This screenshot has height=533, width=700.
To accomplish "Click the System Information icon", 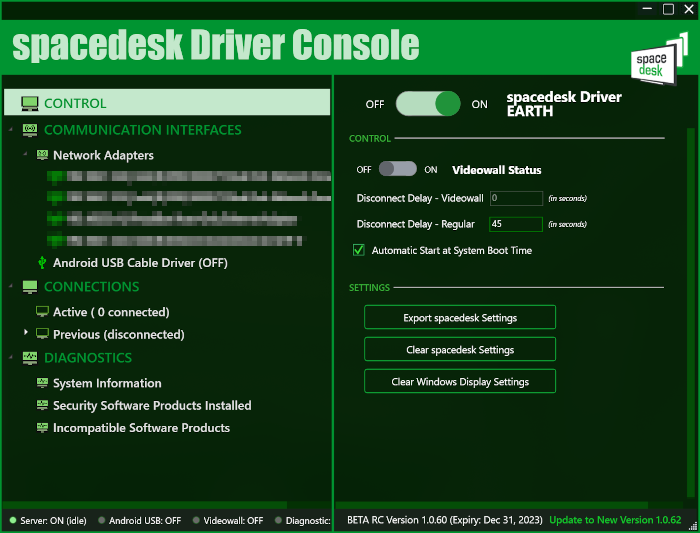I will pyautogui.click(x=42, y=383).
